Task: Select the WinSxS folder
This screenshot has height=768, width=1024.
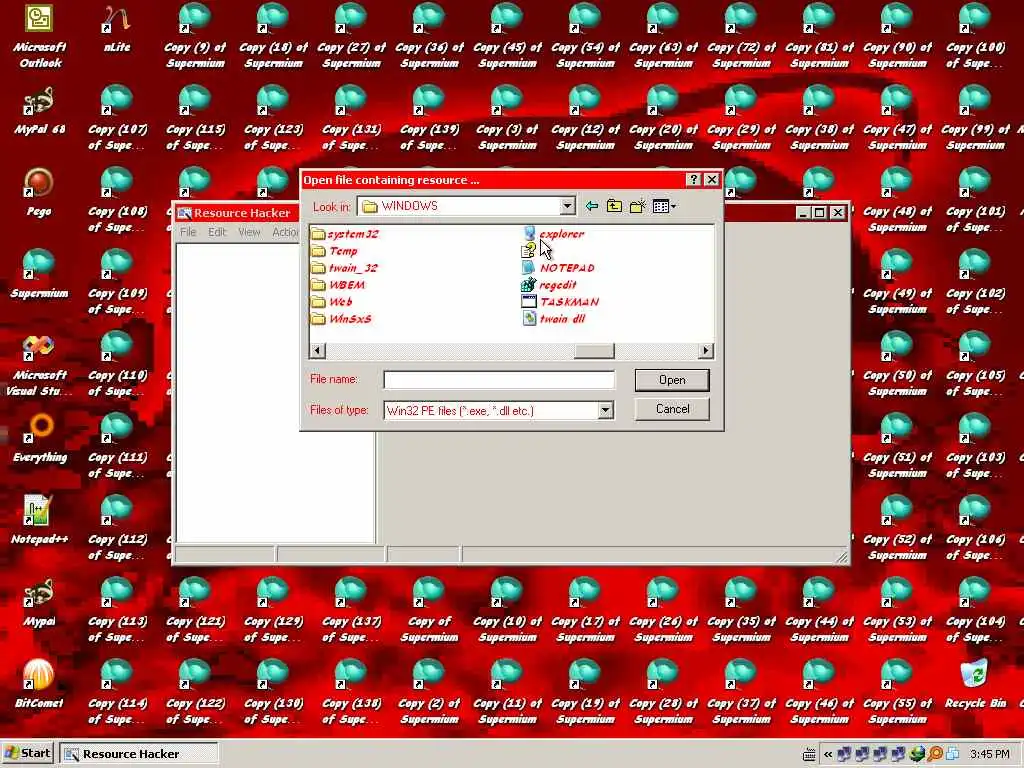Action: point(342,319)
